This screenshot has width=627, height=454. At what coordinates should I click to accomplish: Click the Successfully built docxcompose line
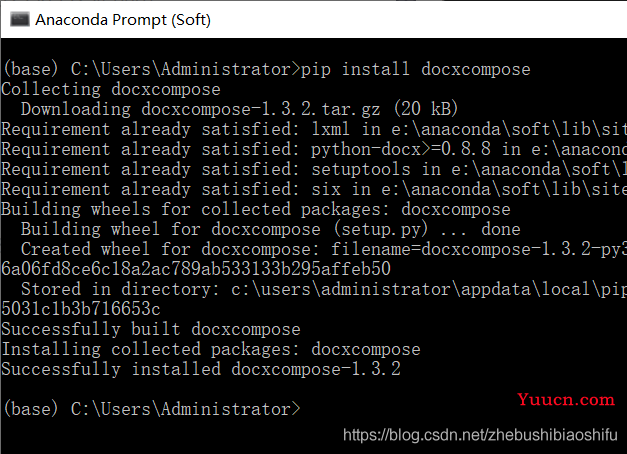pos(151,329)
